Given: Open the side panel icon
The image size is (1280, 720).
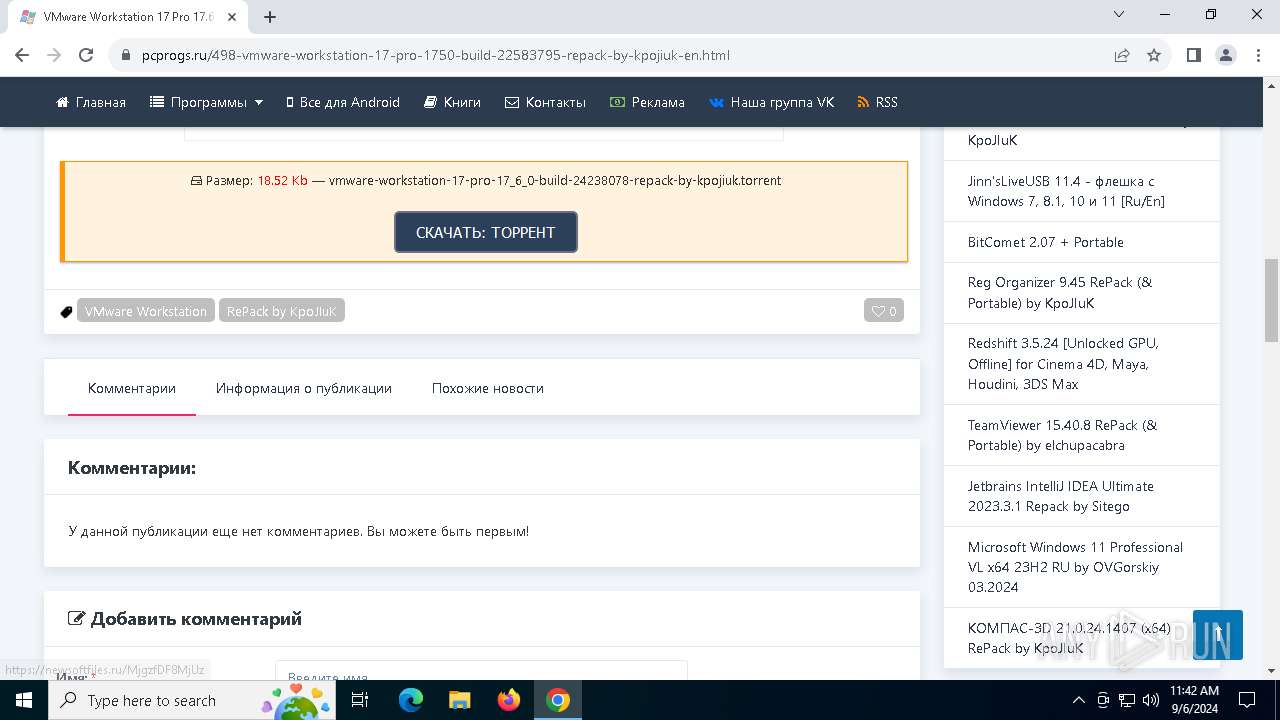Looking at the screenshot, I should pyautogui.click(x=1194, y=55).
